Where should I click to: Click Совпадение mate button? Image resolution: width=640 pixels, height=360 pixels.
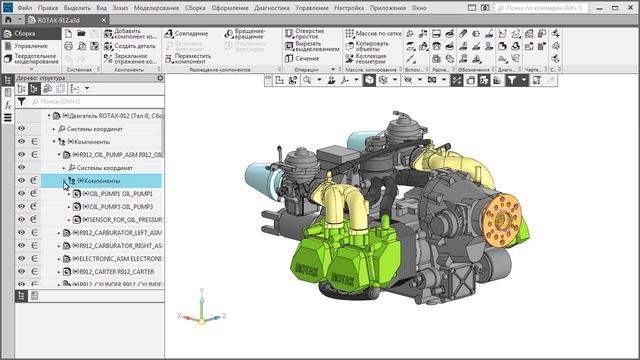click(187, 33)
